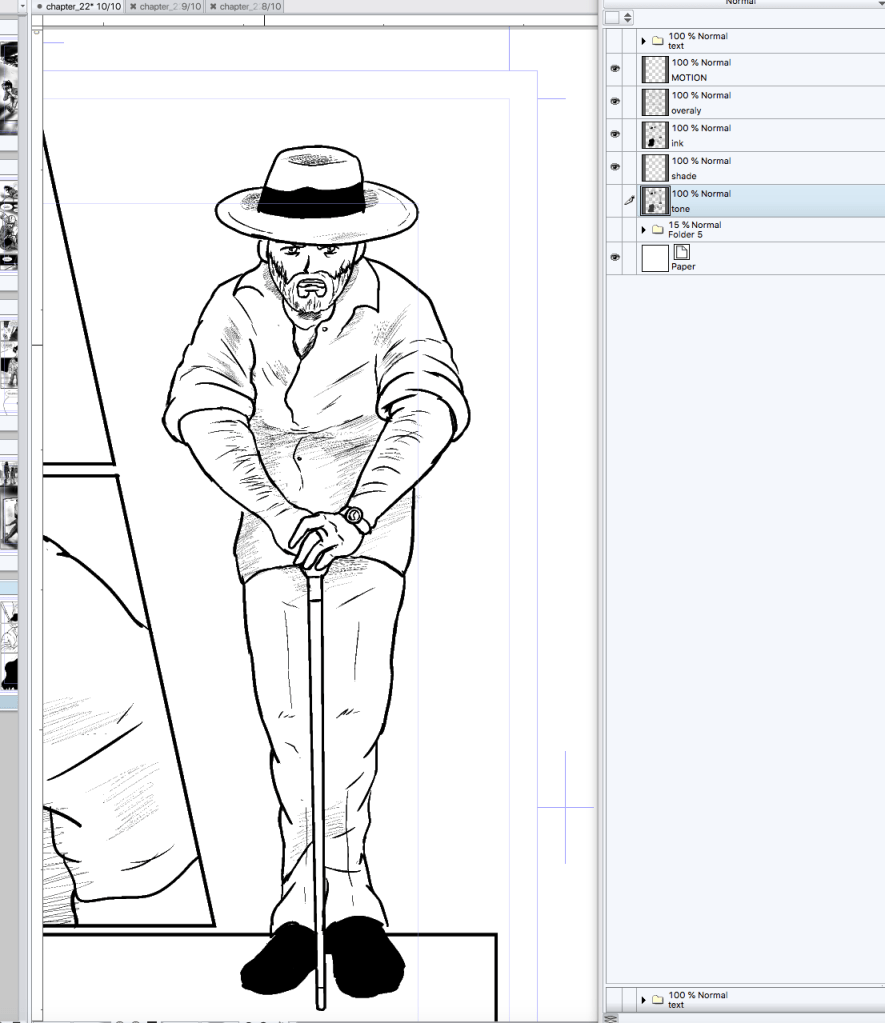This screenshot has width=885, height=1023.
Task: Select the ink layer thumbnail
Action: (655, 135)
